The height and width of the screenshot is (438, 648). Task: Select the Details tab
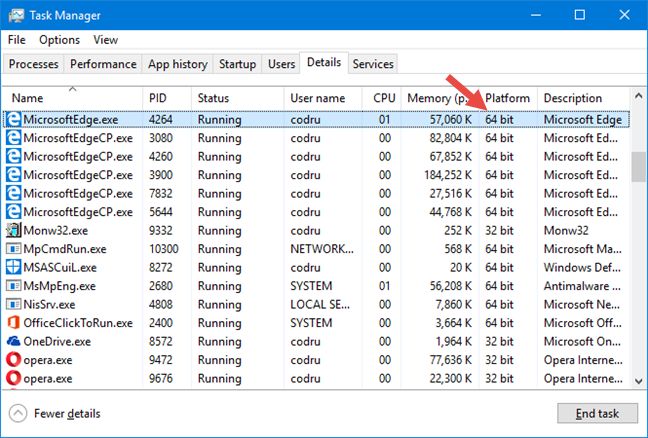[x=324, y=63]
